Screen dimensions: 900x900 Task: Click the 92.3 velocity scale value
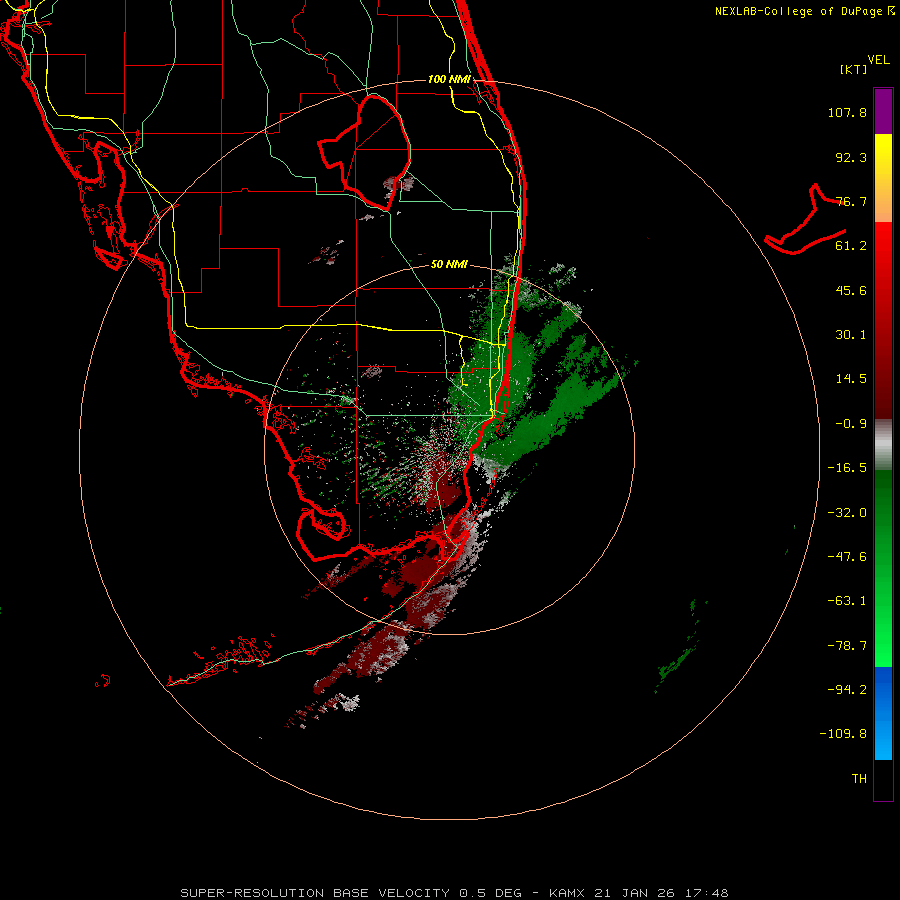(851, 157)
